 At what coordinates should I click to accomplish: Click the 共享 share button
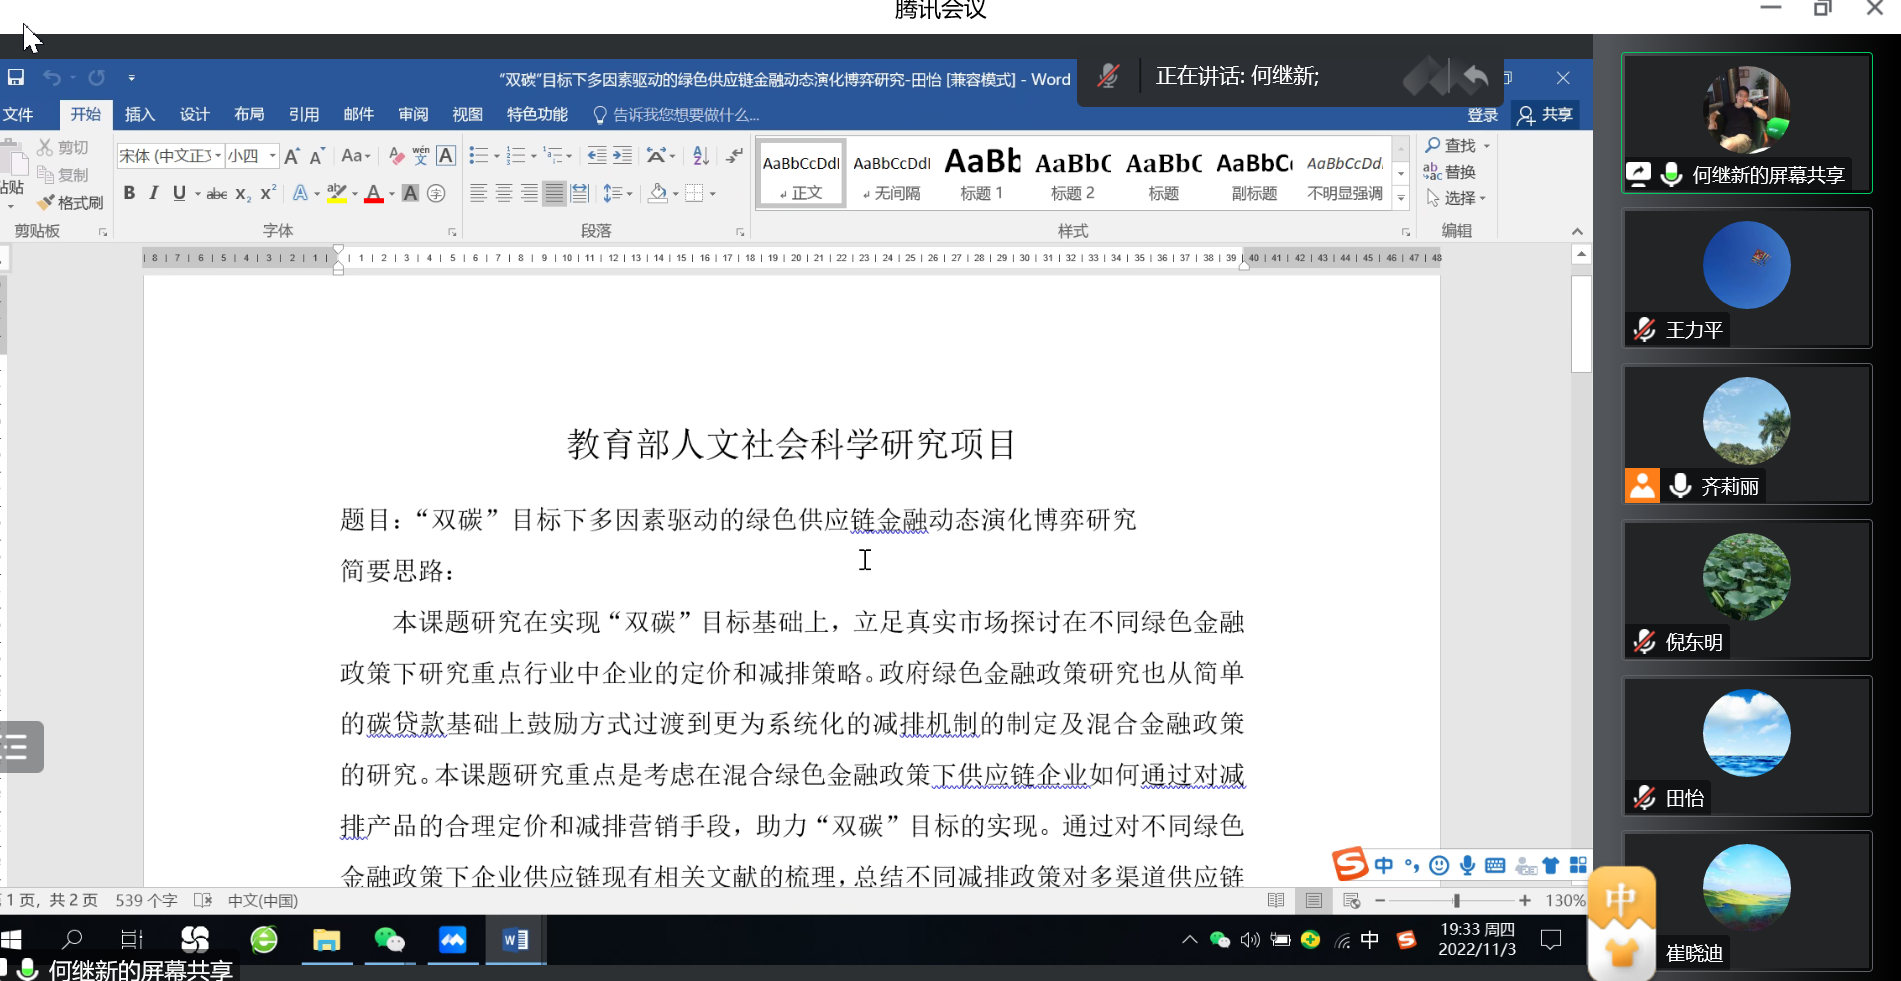point(1545,115)
